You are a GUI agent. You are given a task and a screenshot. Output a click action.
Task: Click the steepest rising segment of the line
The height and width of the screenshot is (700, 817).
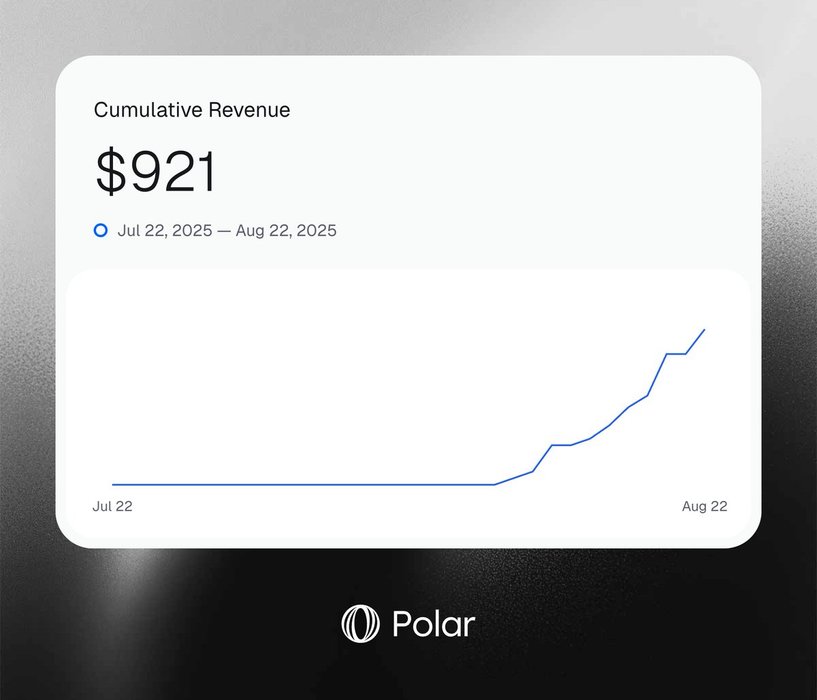[658, 374]
